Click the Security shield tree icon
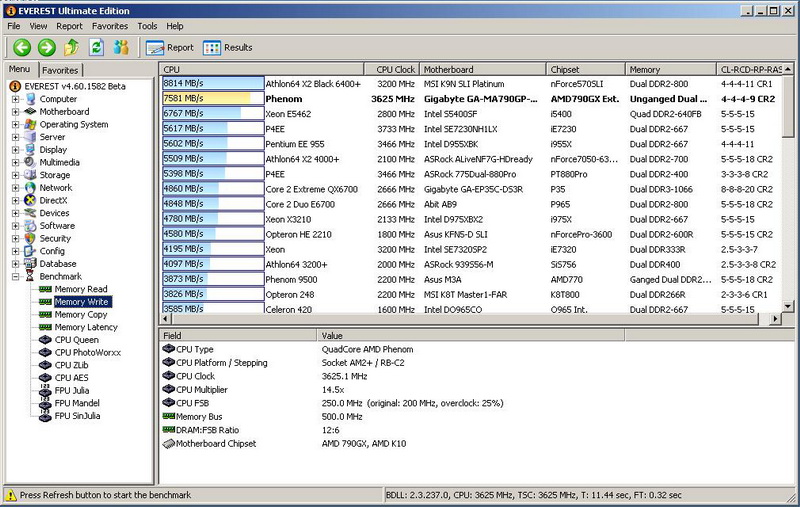Image resolution: width=800 pixels, height=507 pixels. 31,238
